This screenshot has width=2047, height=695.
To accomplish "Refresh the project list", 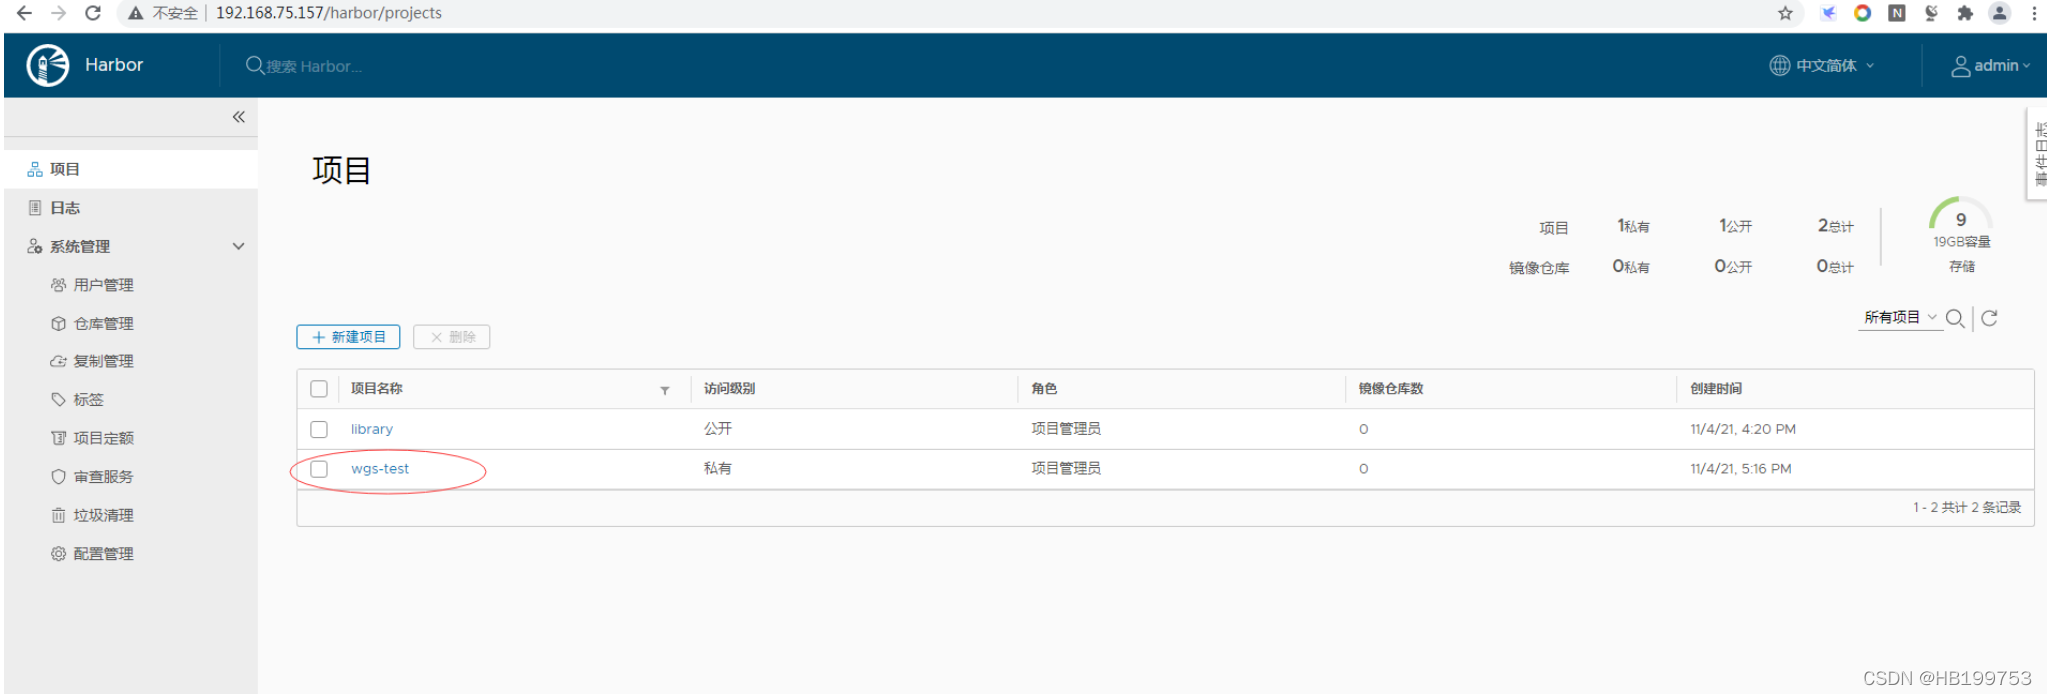I will (1990, 318).
